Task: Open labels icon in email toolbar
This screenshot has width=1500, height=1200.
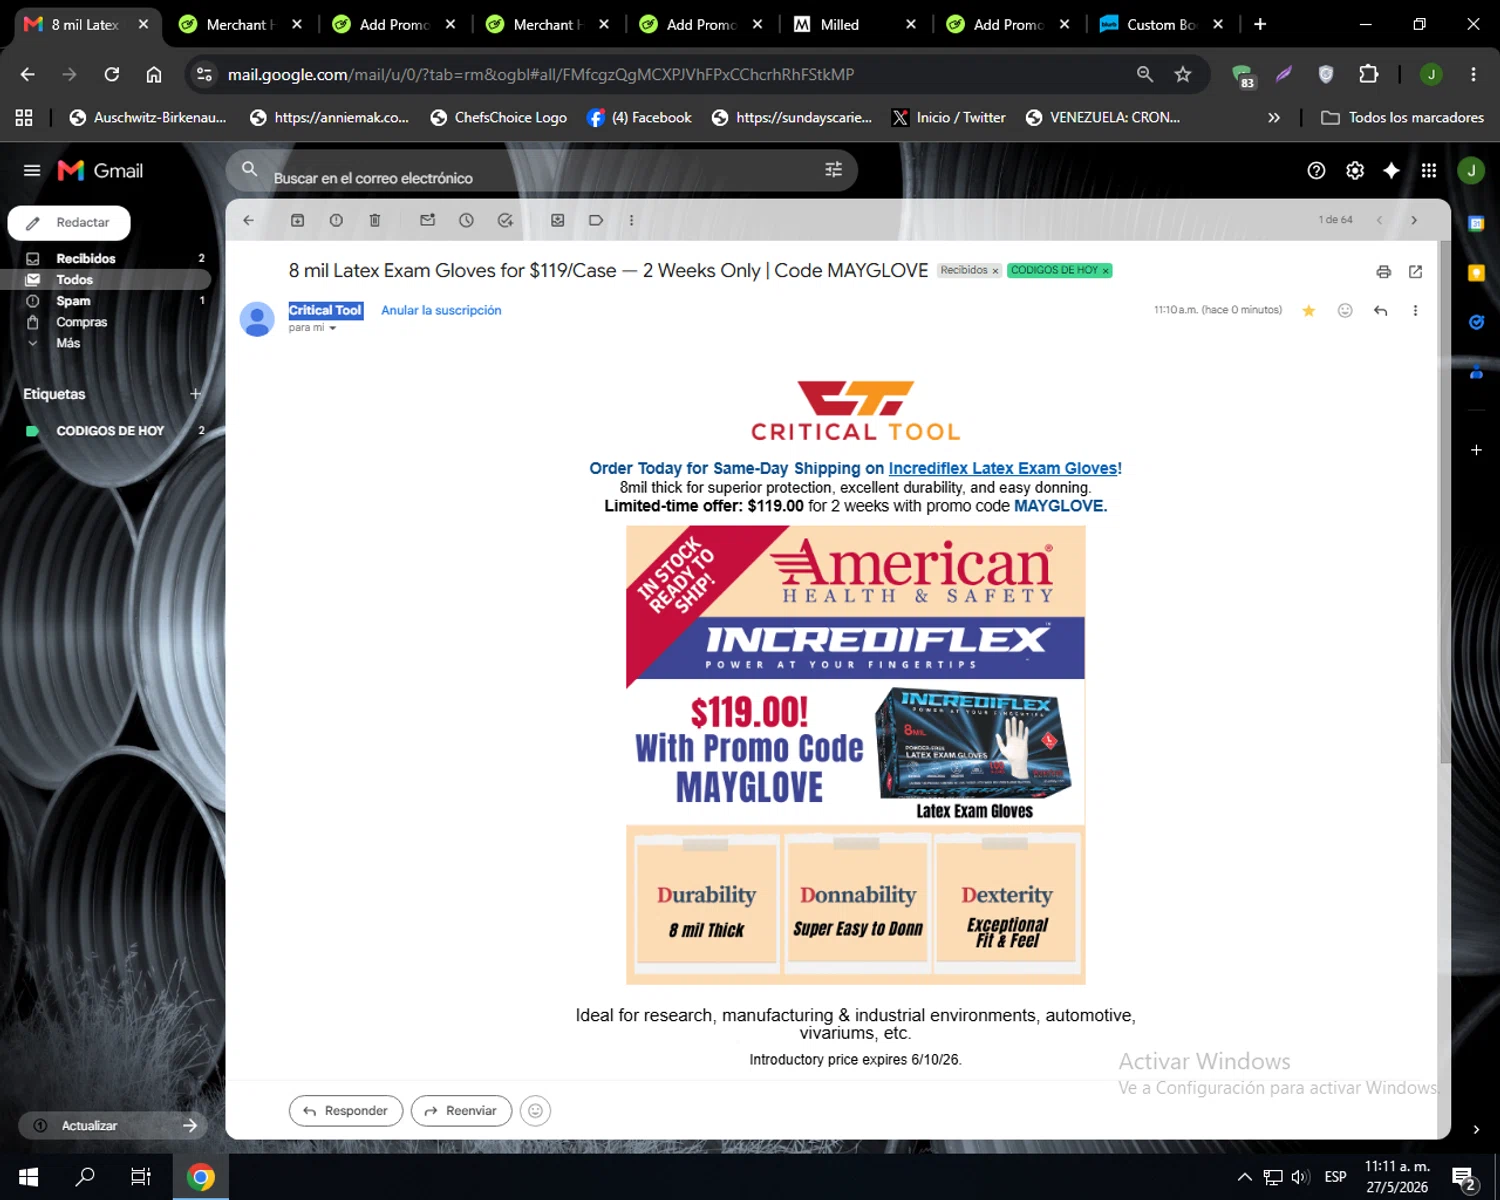Action: click(596, 220)
